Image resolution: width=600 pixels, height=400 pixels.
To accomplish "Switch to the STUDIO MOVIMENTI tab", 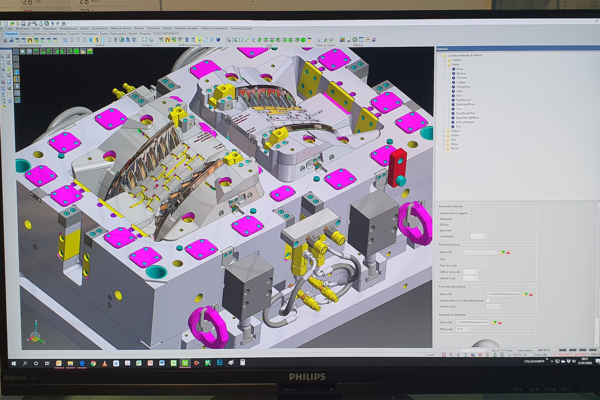I will 166,34.
